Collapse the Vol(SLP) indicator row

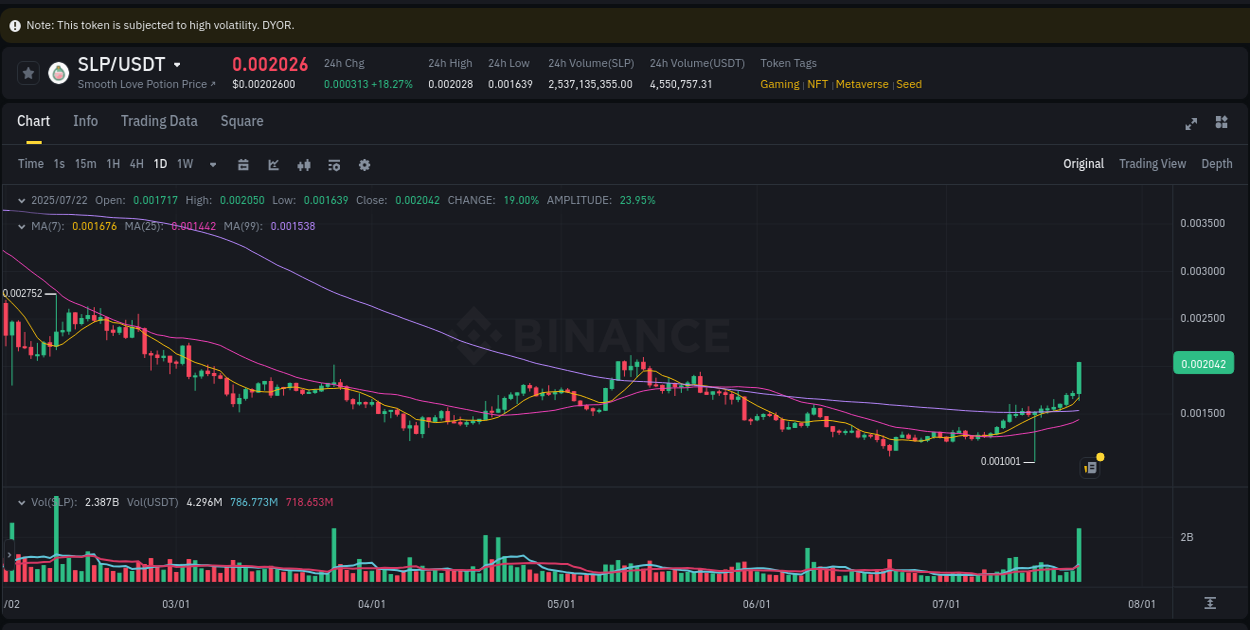21,502
